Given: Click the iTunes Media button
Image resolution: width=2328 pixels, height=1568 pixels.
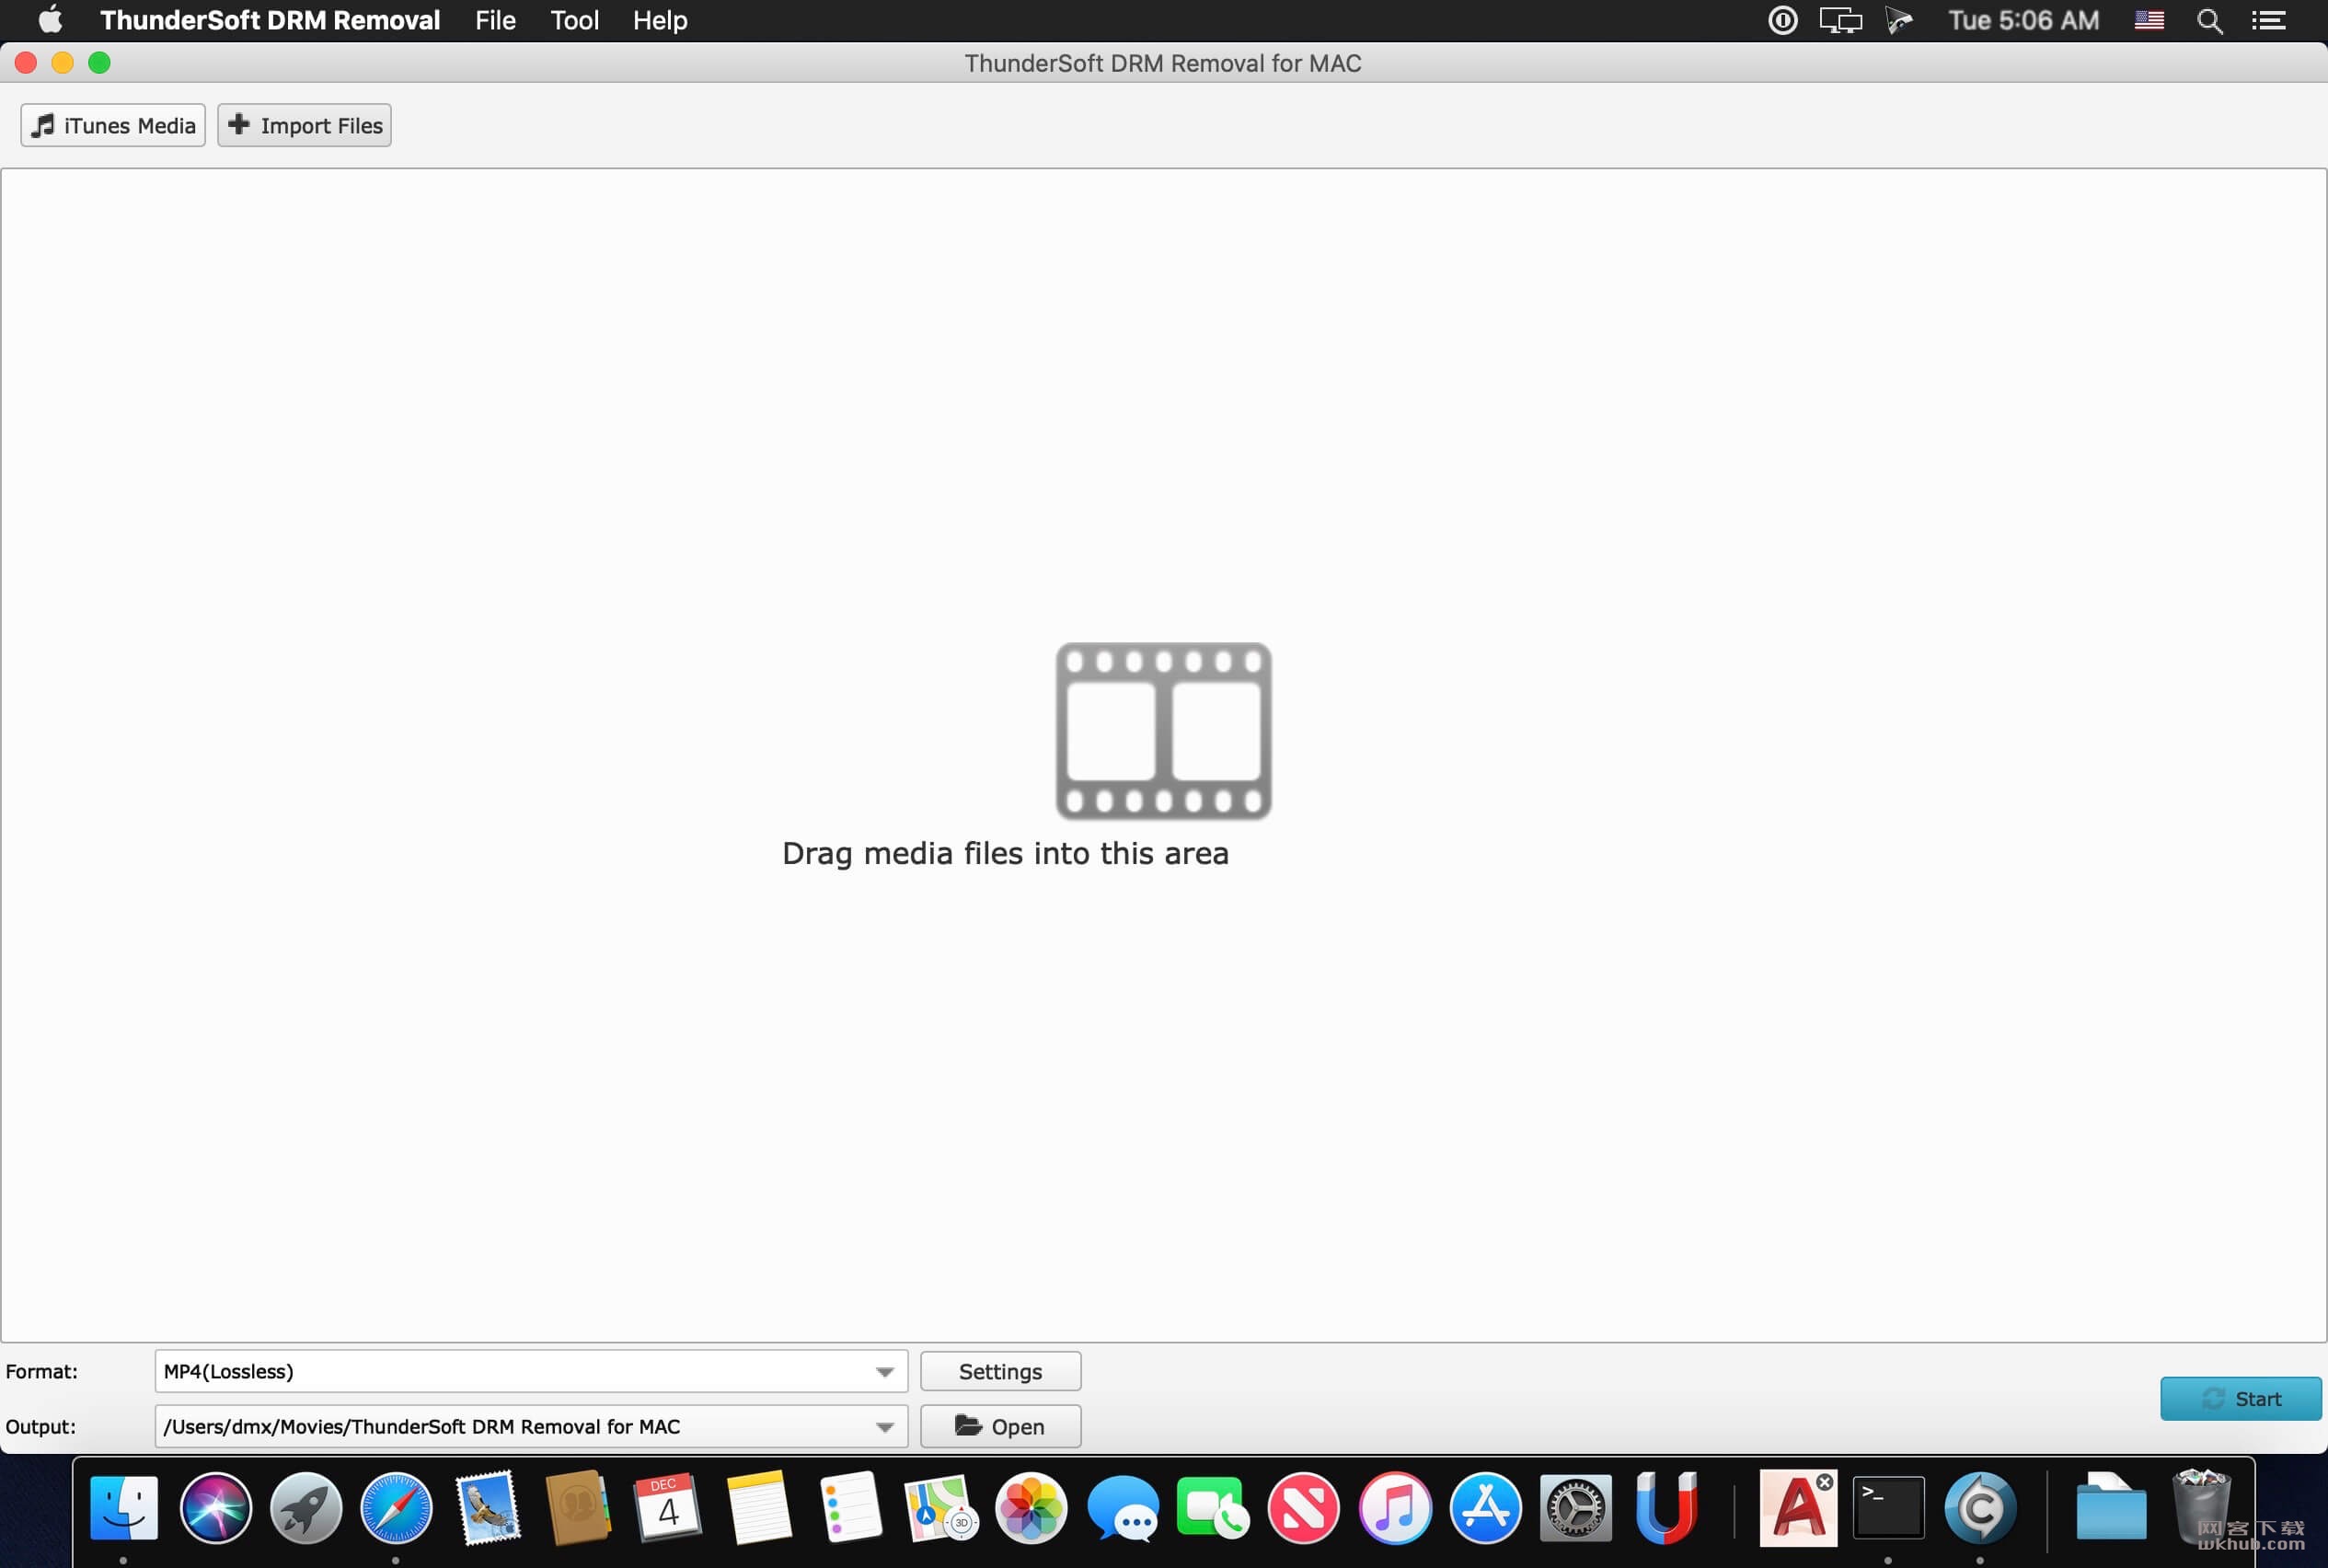Looking at the screenshot, I should point(113,125).
